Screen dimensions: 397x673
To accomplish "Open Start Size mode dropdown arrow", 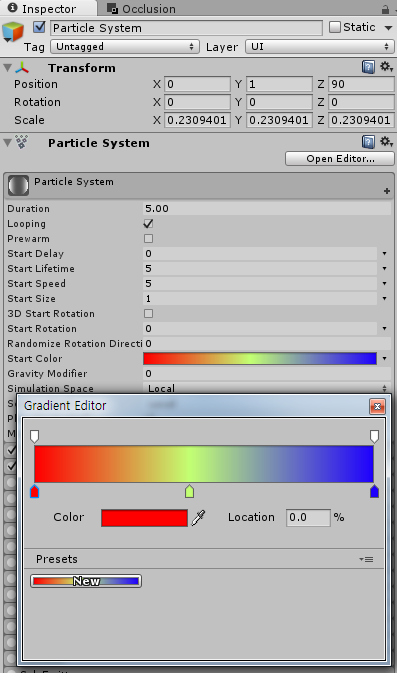I will point(385,299).
